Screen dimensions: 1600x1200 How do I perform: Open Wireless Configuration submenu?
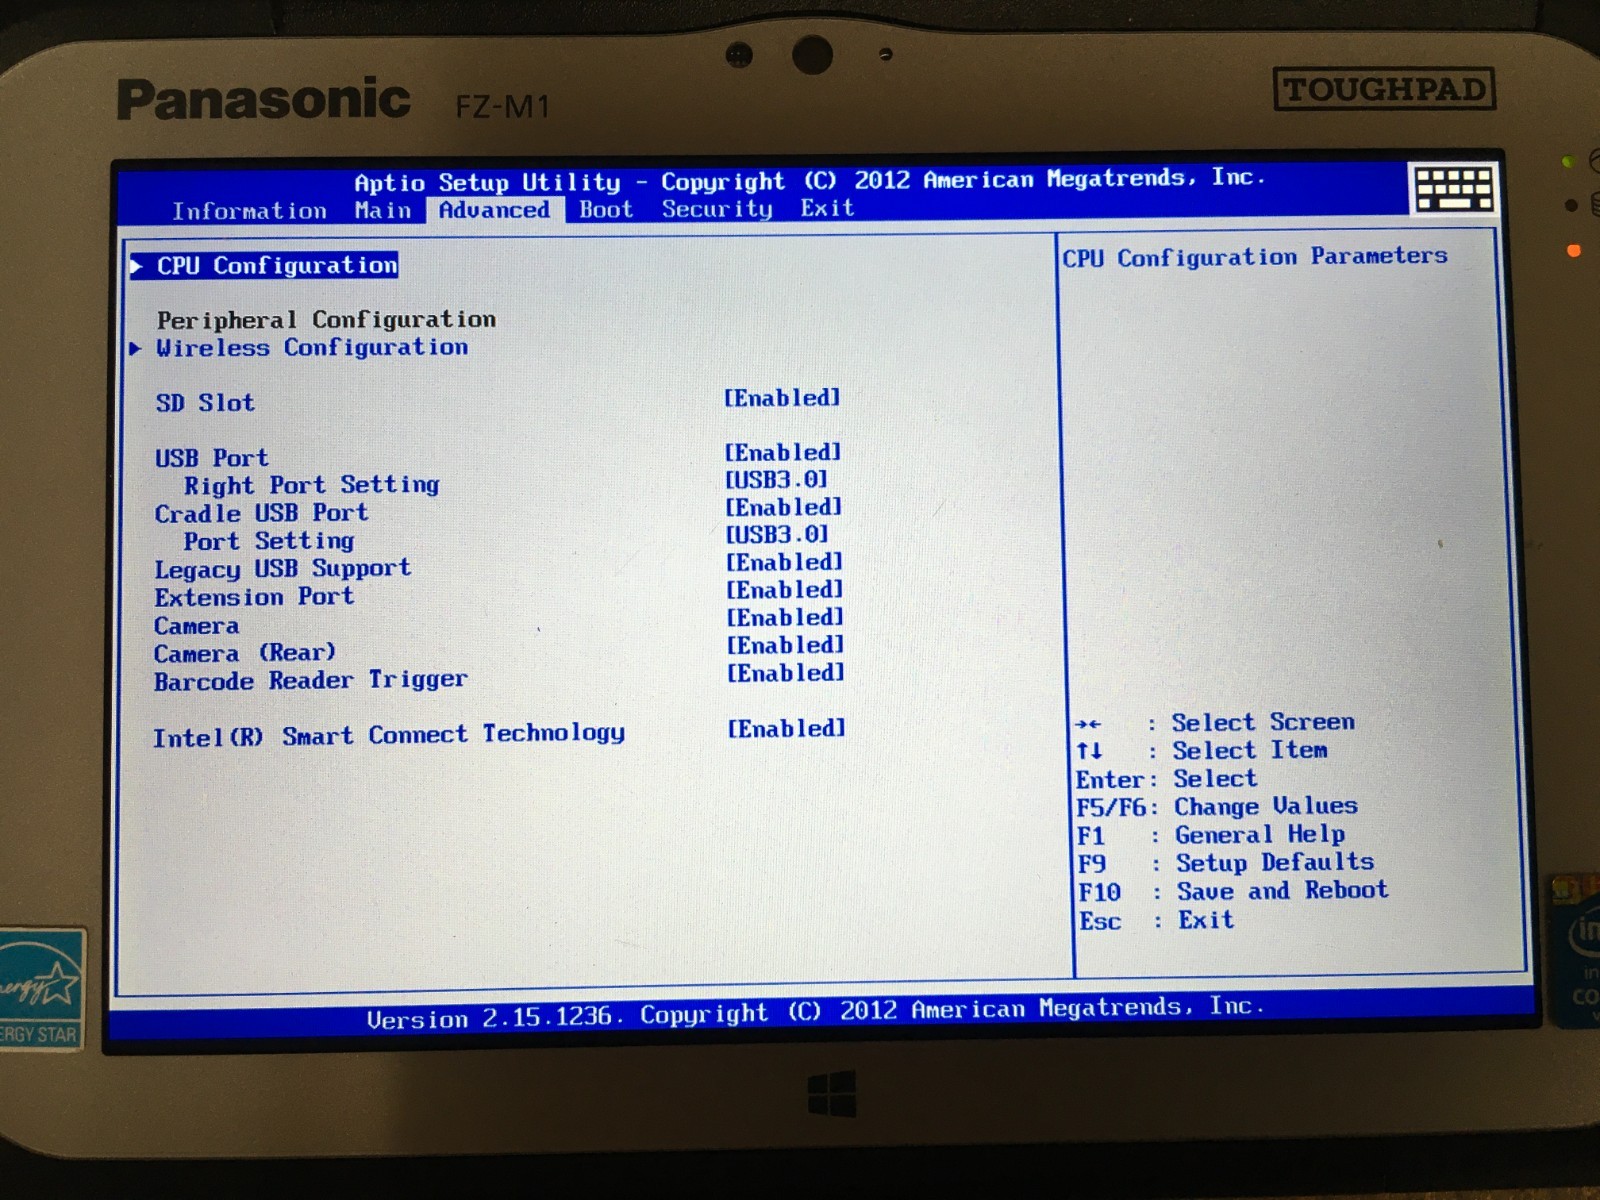click(312, 347)
